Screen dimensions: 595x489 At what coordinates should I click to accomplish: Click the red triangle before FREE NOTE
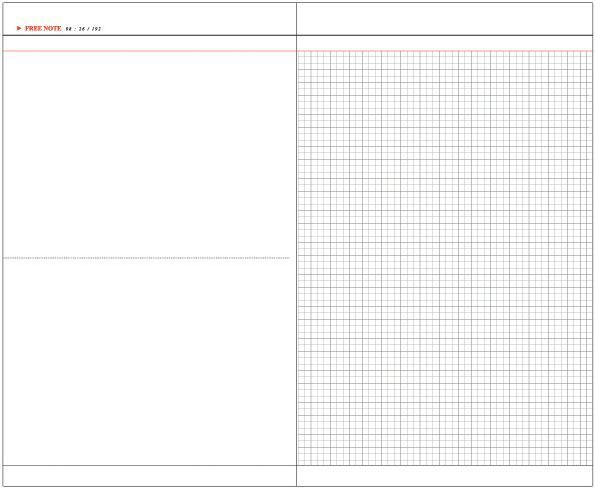[x=19, y=28]
